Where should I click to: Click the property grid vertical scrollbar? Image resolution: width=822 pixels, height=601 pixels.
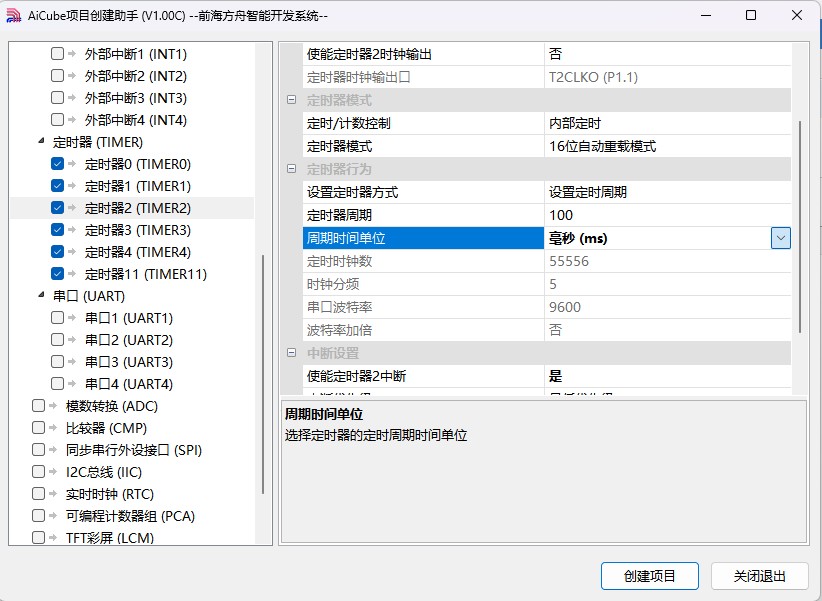click(799, 227)
